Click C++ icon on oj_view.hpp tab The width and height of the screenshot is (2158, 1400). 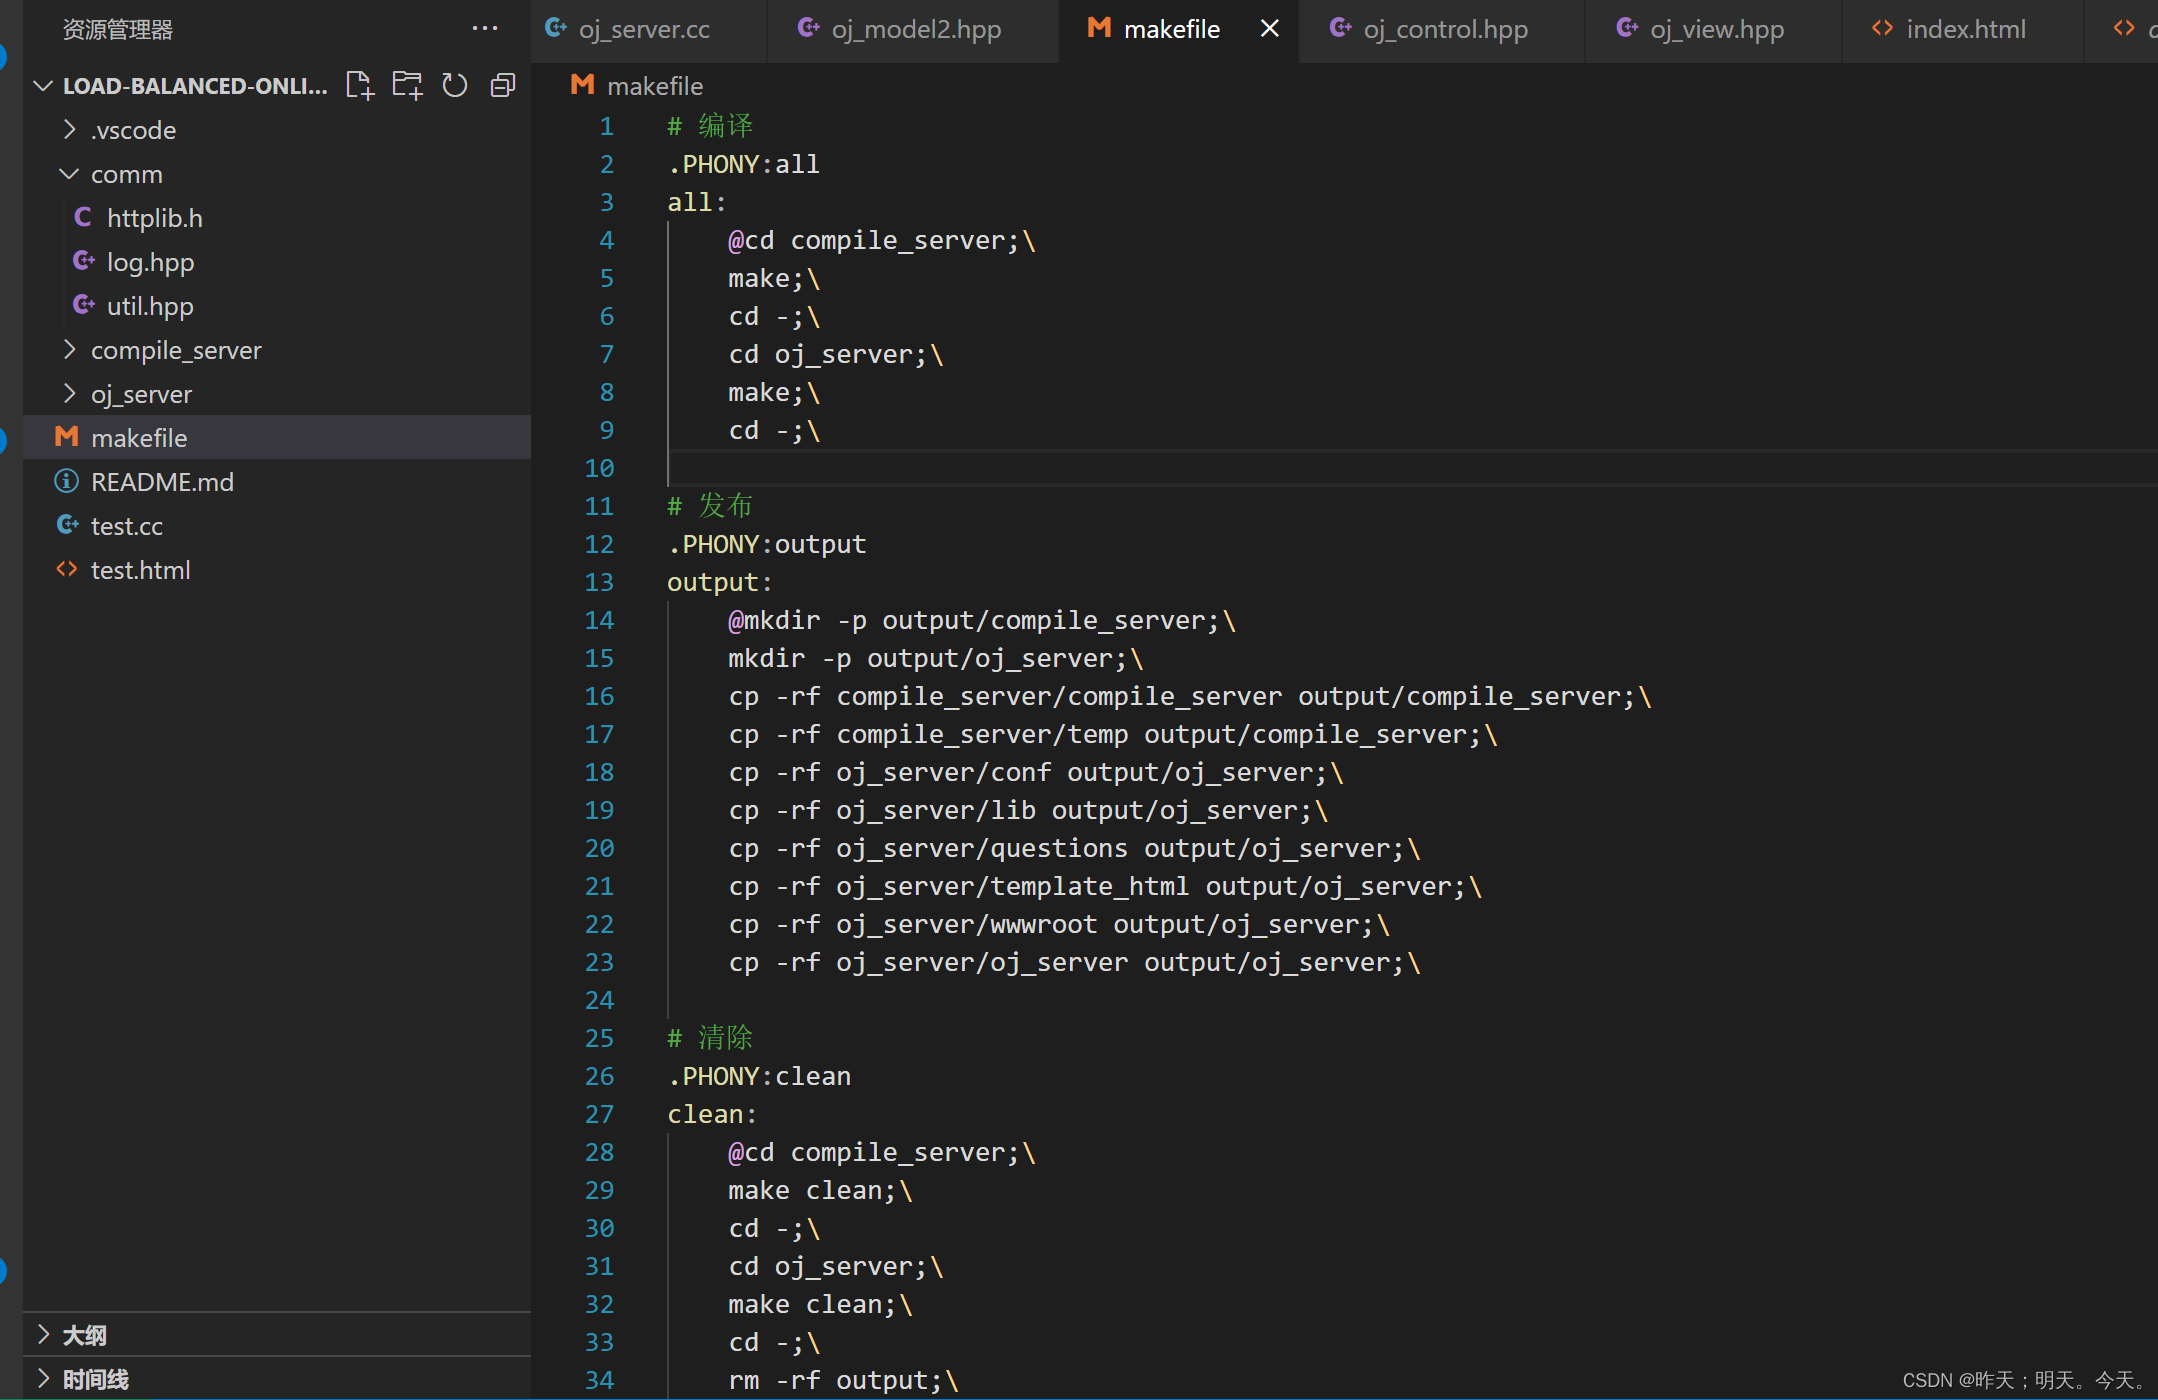coord(1627,28)
